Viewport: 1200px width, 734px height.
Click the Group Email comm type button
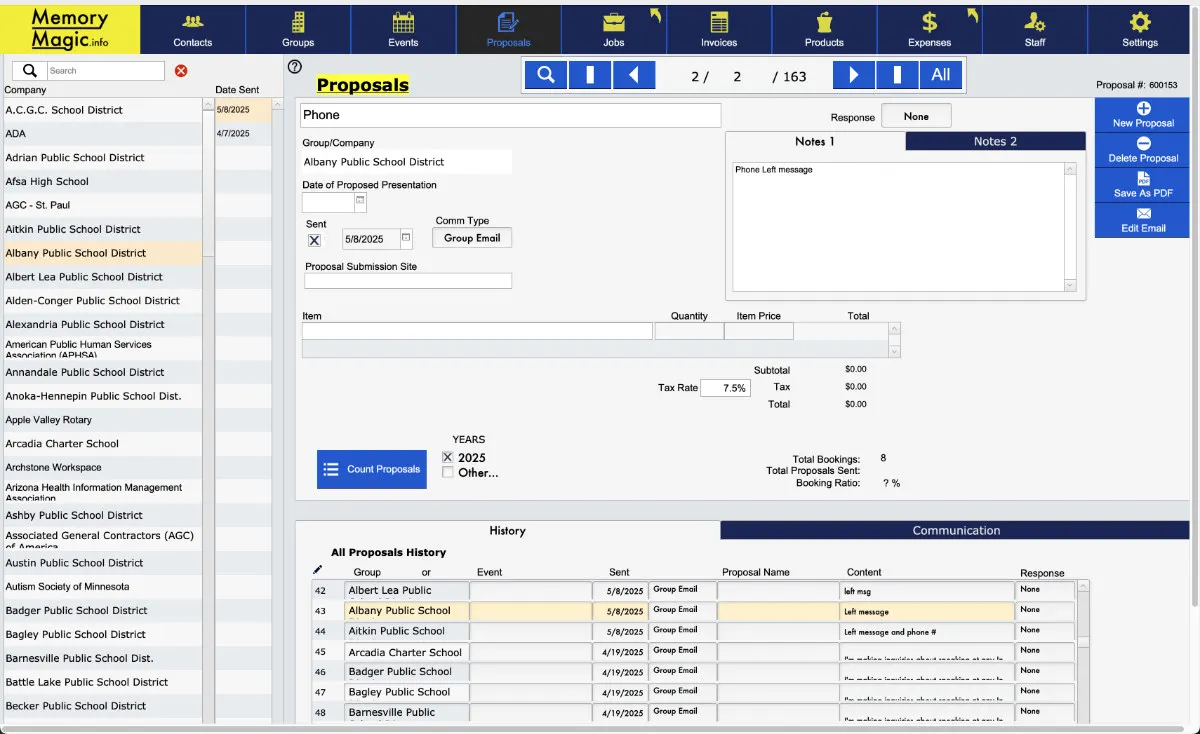[472, 238]
